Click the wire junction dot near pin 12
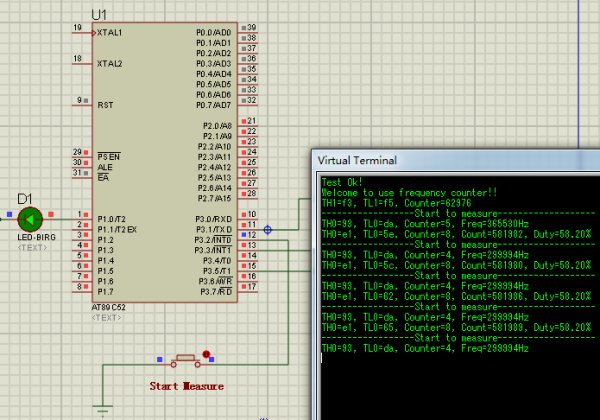The image size is (600, 420). coord(267,230)
